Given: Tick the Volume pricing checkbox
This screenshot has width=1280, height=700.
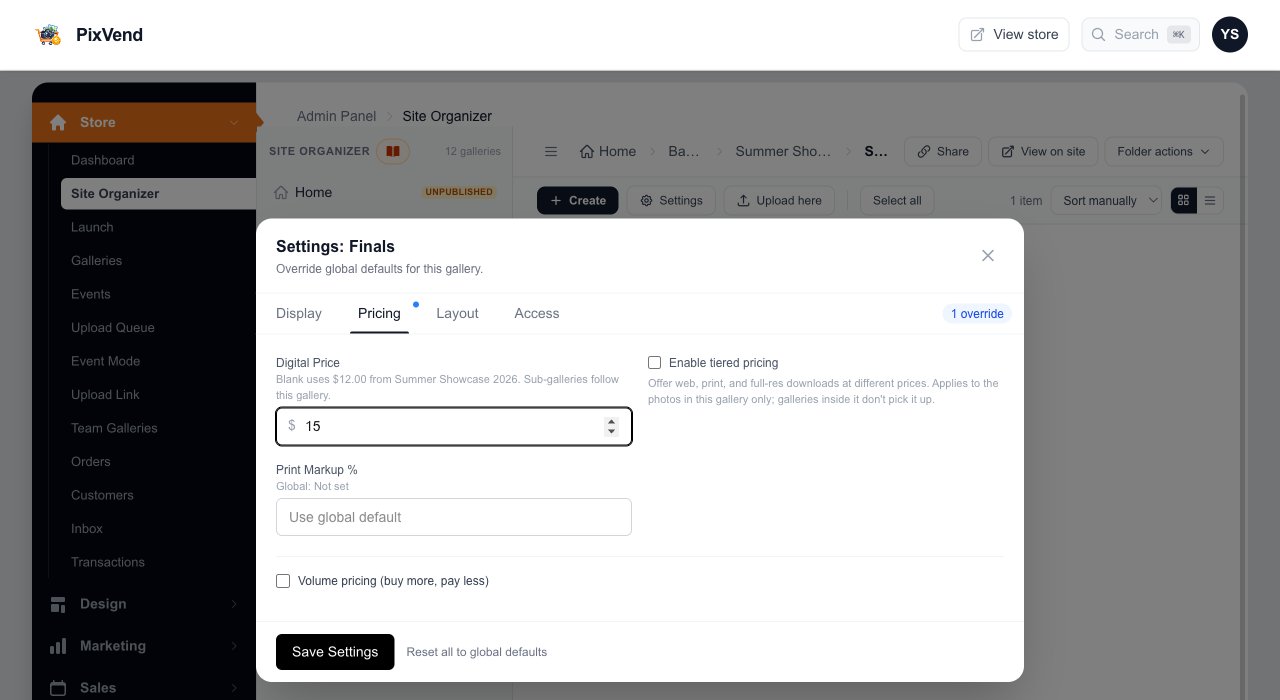Looking at the screenshot, I should click(x=283, y=581).
